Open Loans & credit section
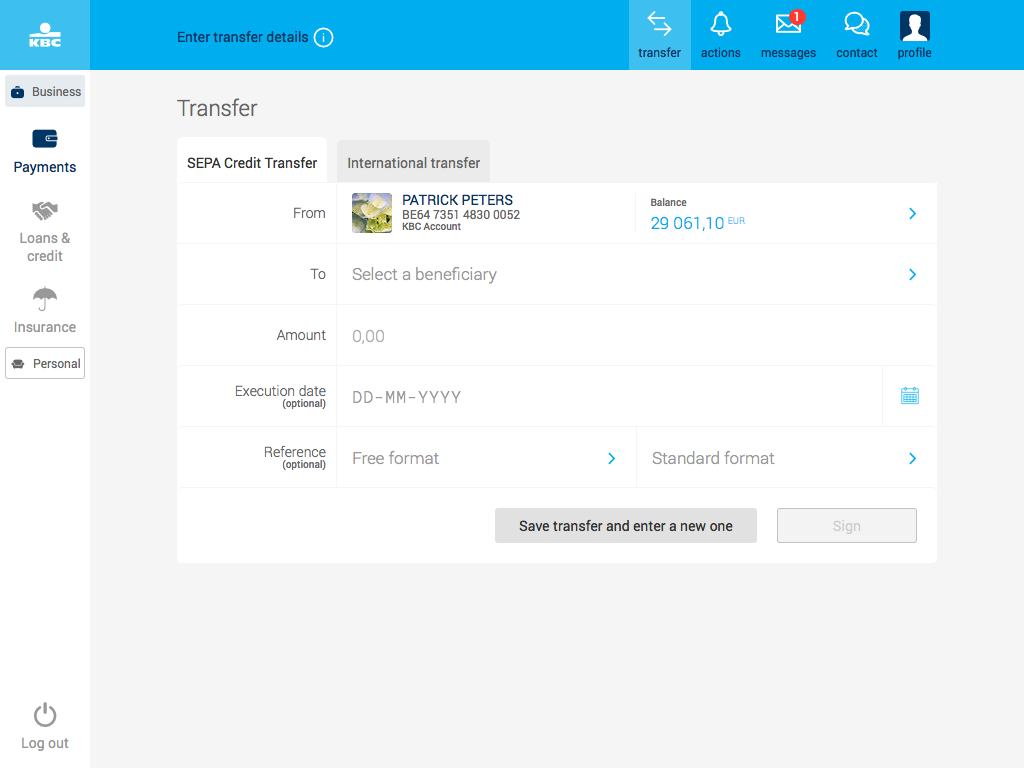This screenshot has width=1024, height=768. 44,230
